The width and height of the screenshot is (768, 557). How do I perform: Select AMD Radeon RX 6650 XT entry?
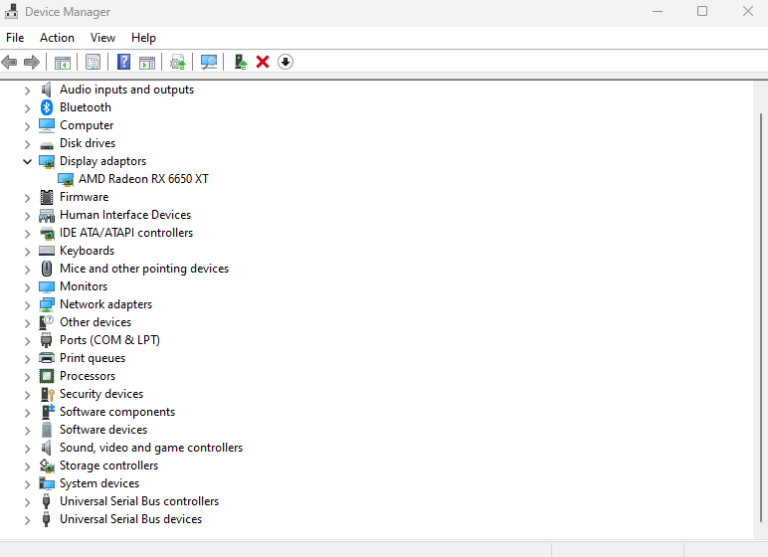tap(144, 179)
